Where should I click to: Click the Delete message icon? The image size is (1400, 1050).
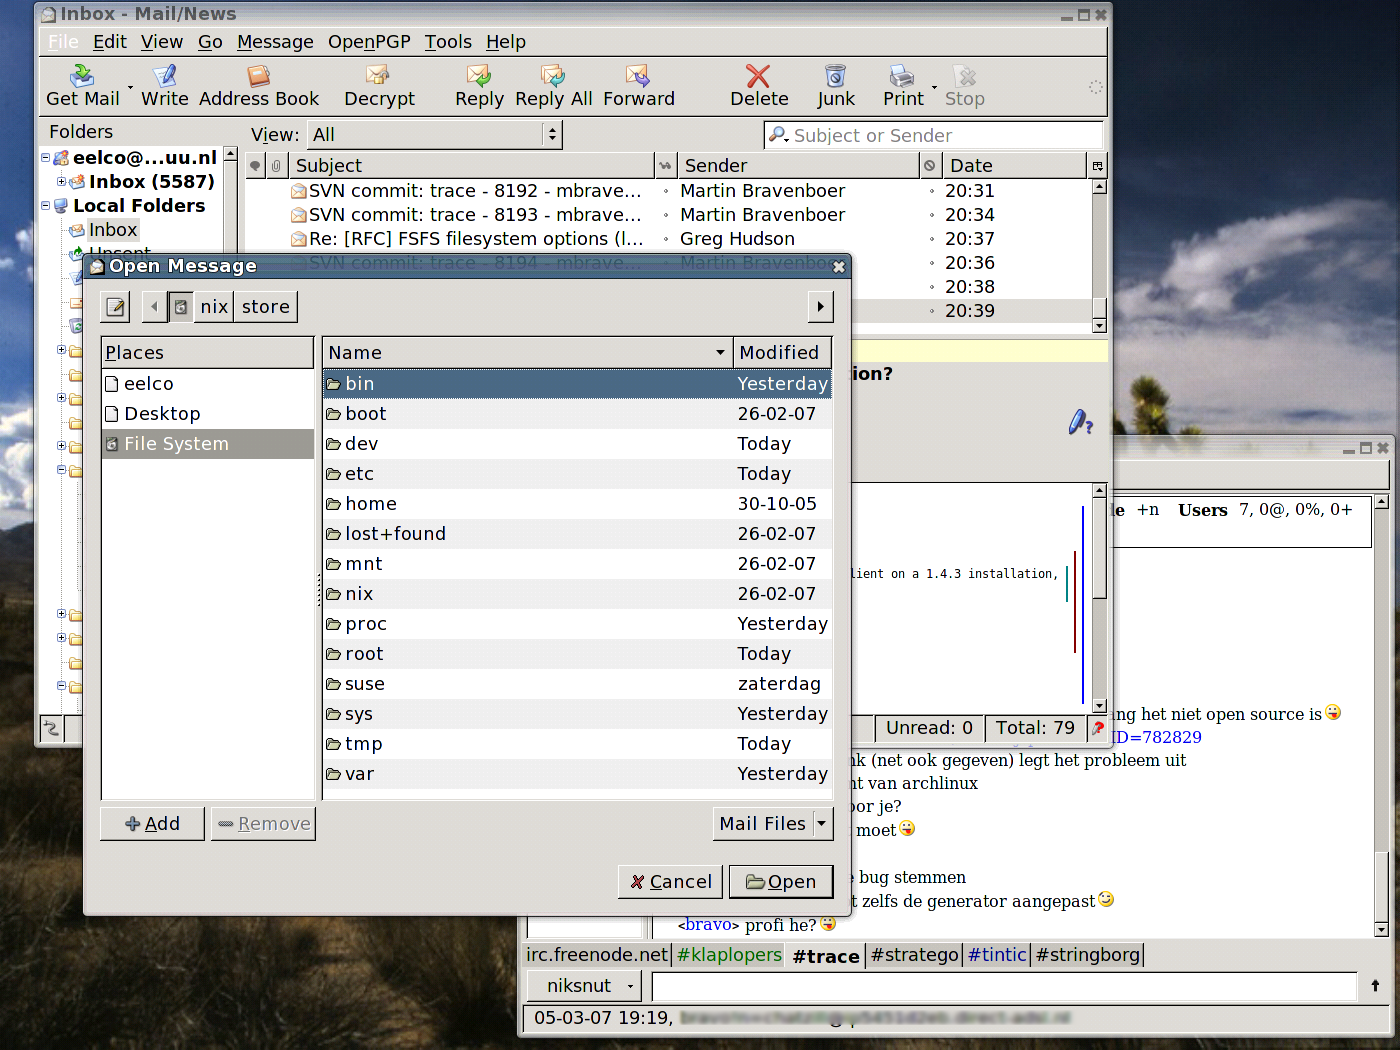pos(758,76)
